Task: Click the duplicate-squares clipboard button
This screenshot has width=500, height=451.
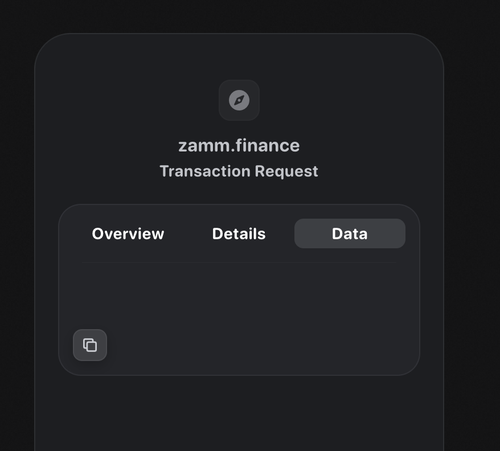Action: point(90,345)
